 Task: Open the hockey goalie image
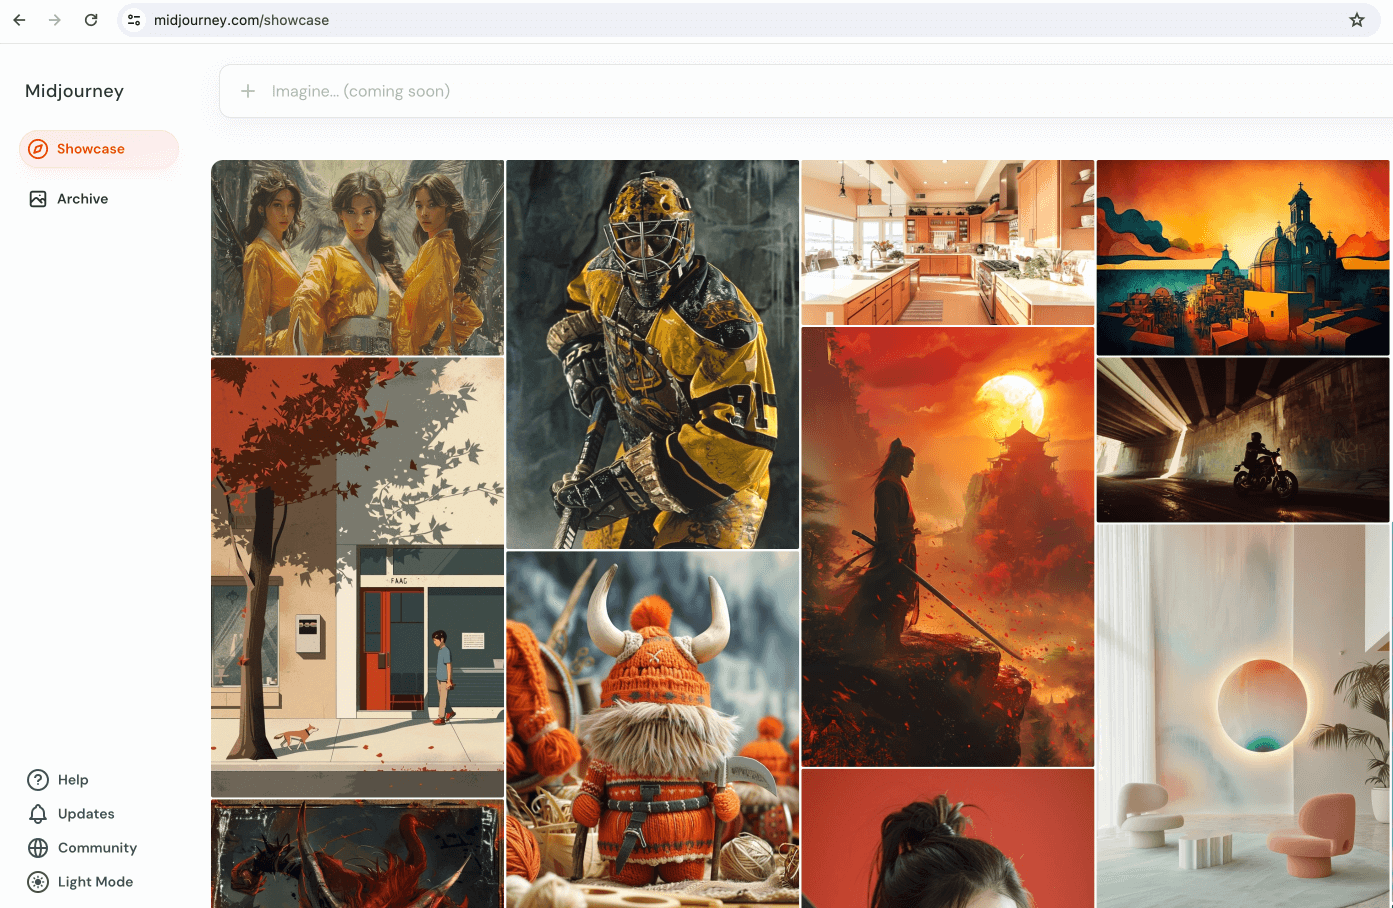coord(652,354)
